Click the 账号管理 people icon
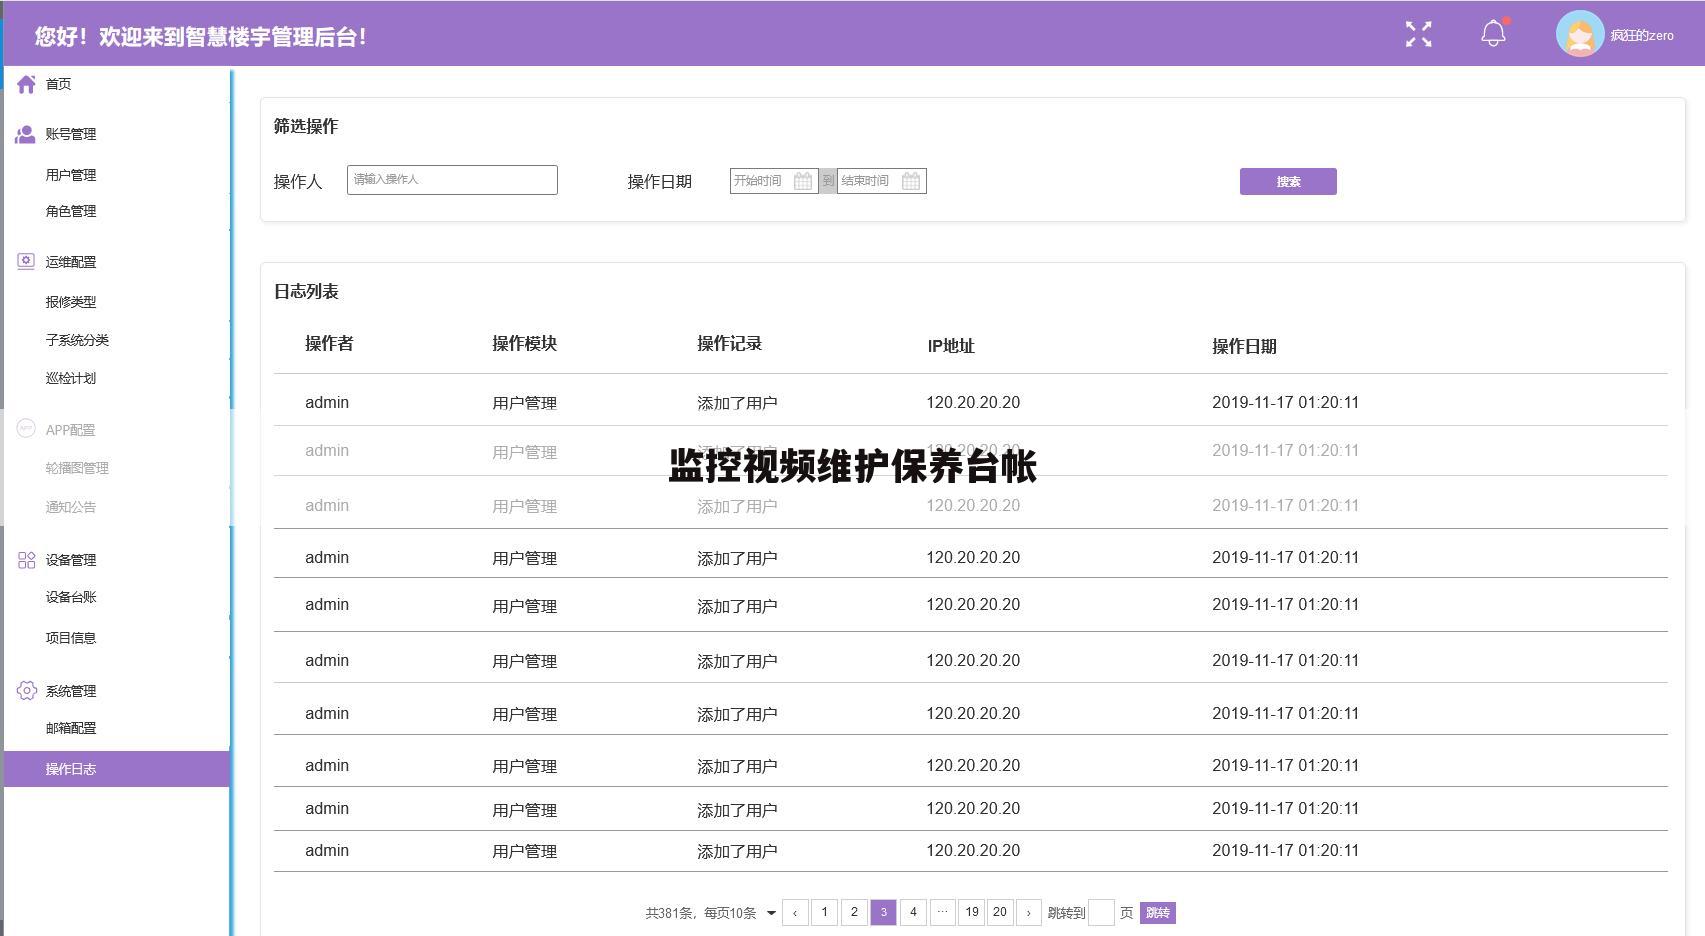 [26, 134]
